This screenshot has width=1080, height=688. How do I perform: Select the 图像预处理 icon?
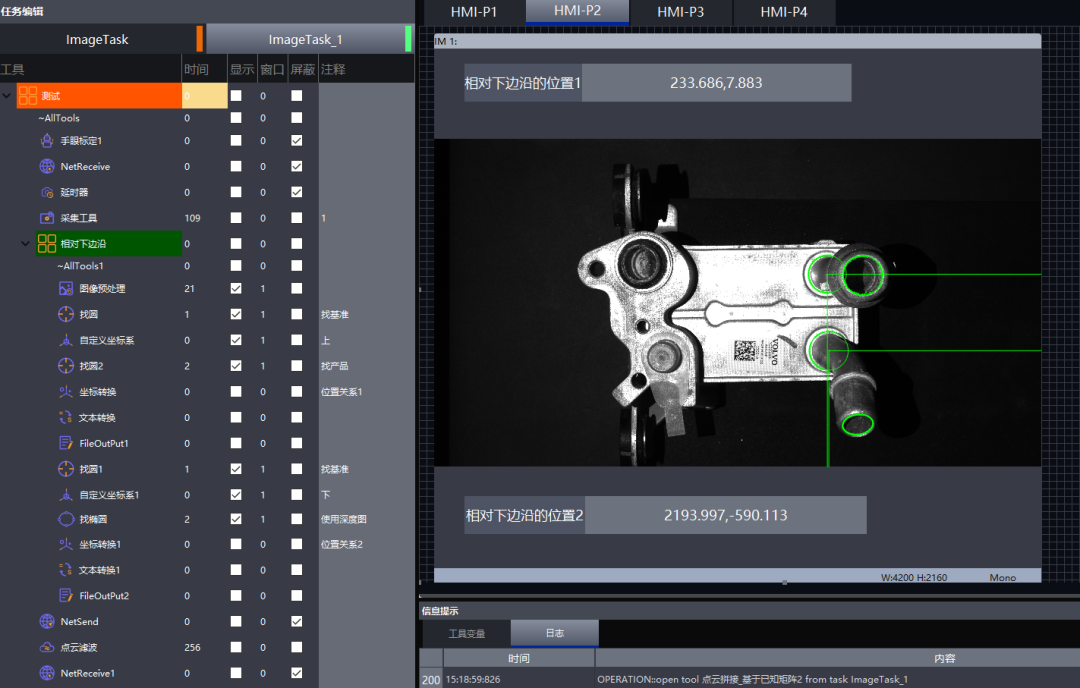pyautogui.click(x=65, y=289)
